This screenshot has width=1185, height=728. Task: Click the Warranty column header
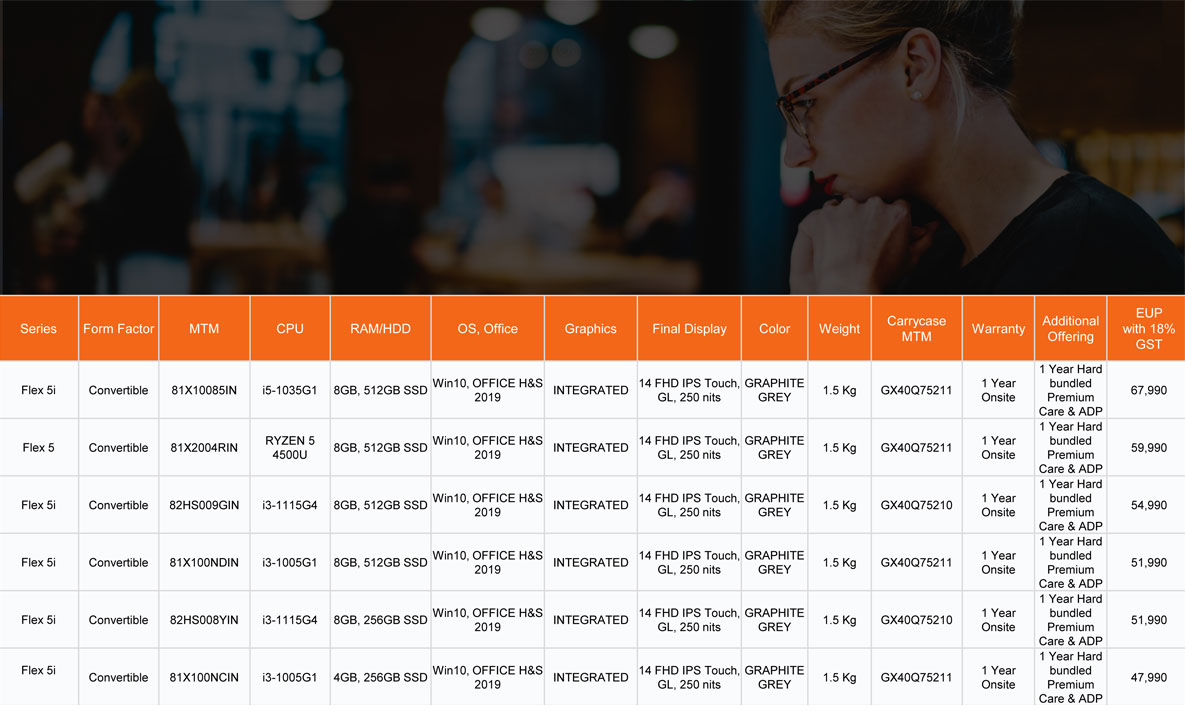click(x=998, y=328)
